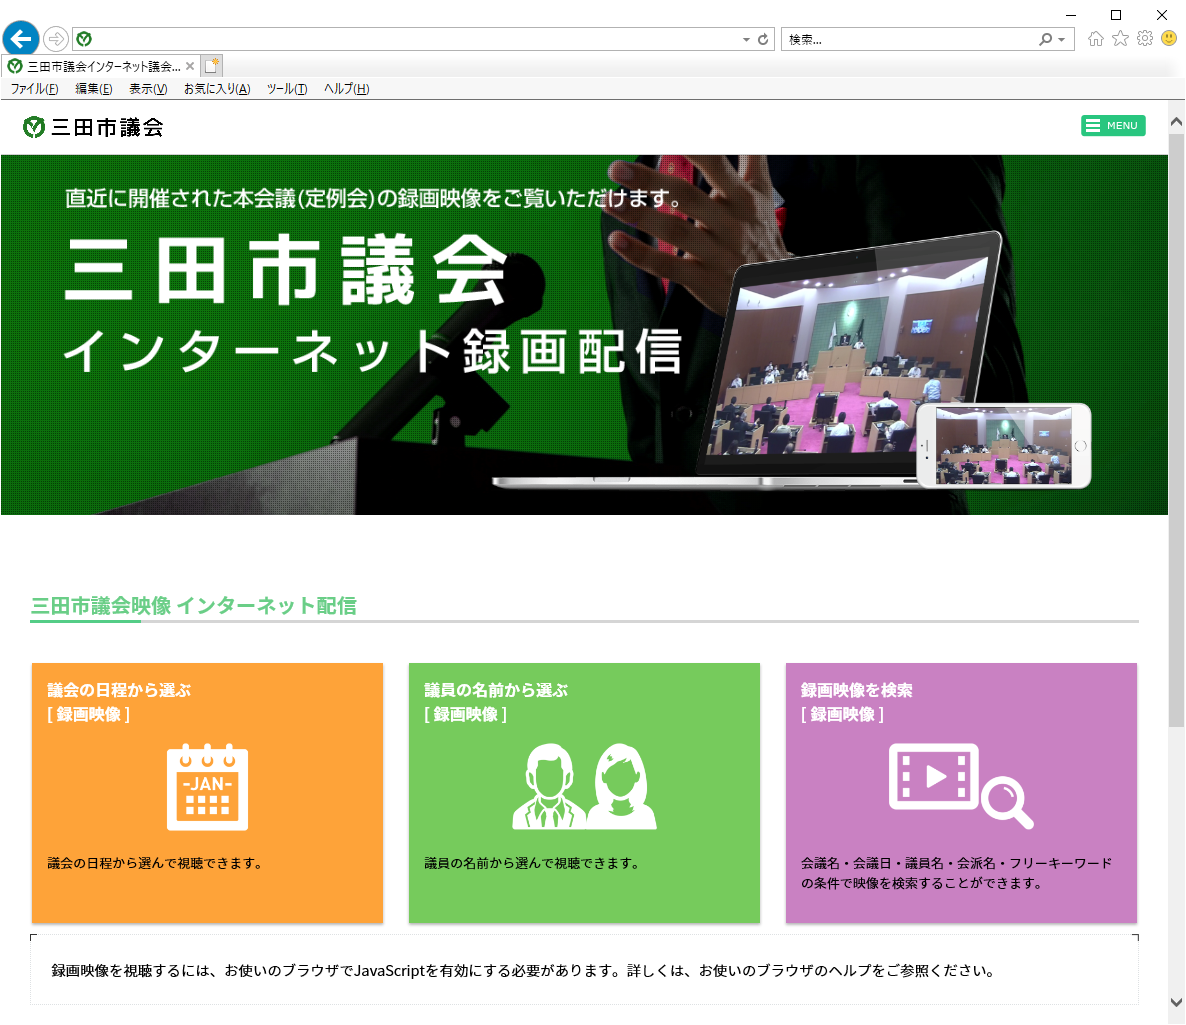The height and width of the screenshot is (1025, 1186).
Task: Open a new tab button
Action: pos(212,66)
